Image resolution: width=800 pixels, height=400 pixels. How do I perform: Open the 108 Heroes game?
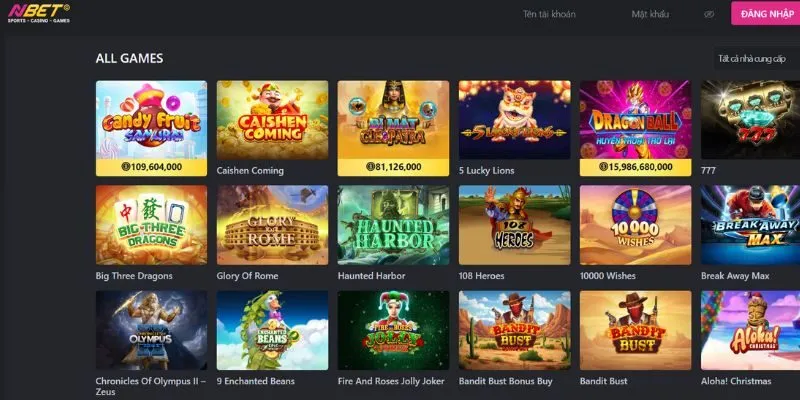[514, 225]
